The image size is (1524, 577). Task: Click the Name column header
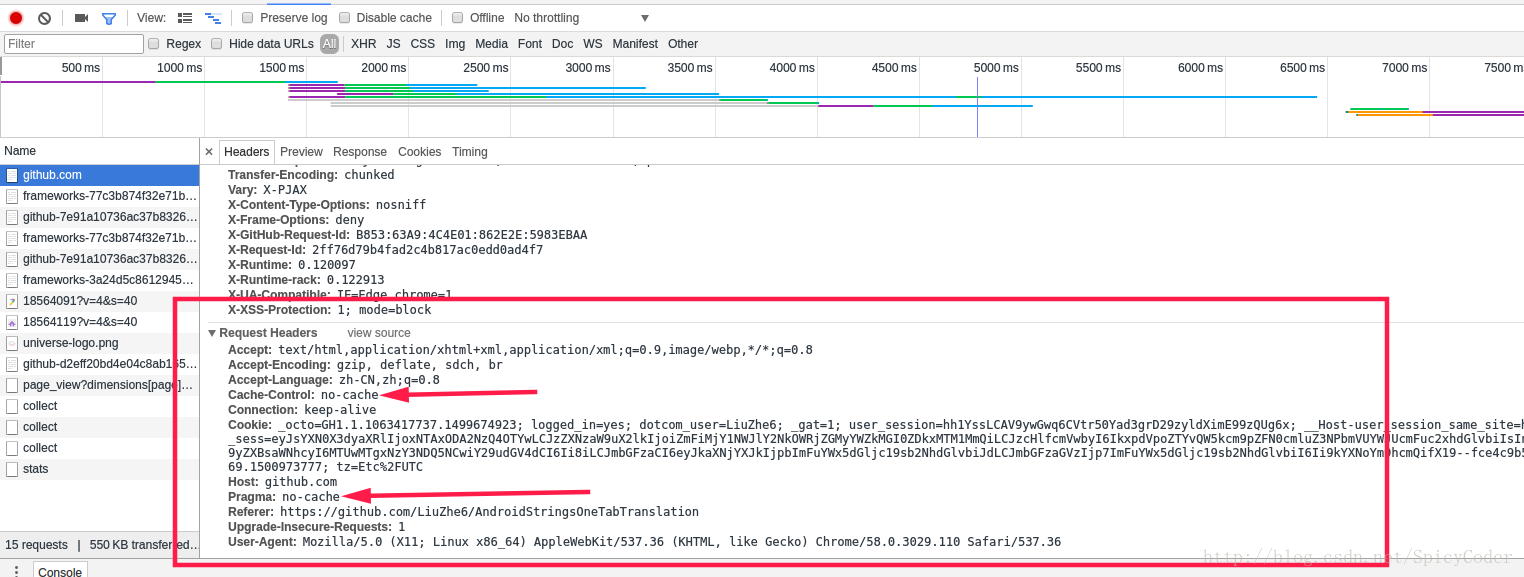coord(100,151)
